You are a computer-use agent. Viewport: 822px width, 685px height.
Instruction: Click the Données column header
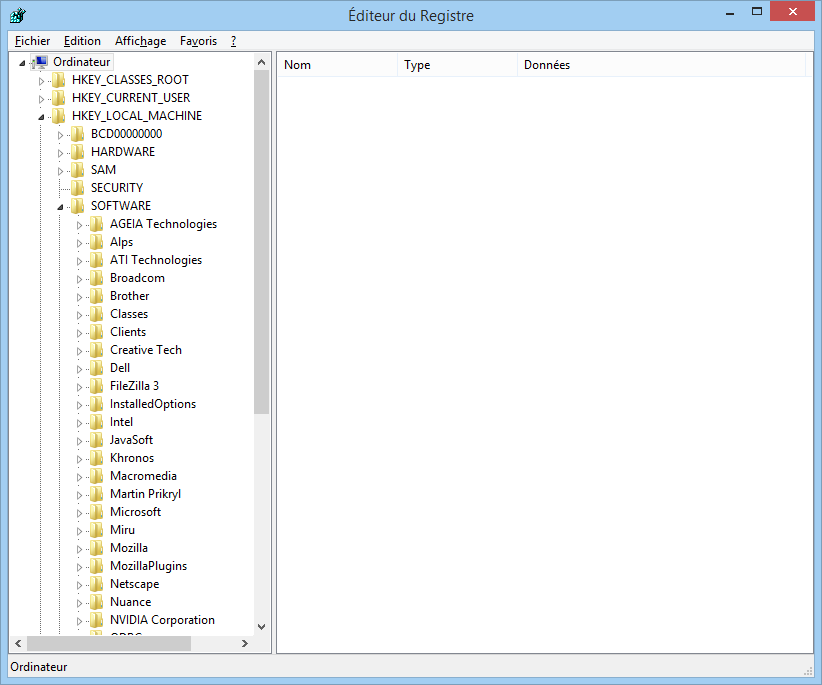tap(661, 64)
